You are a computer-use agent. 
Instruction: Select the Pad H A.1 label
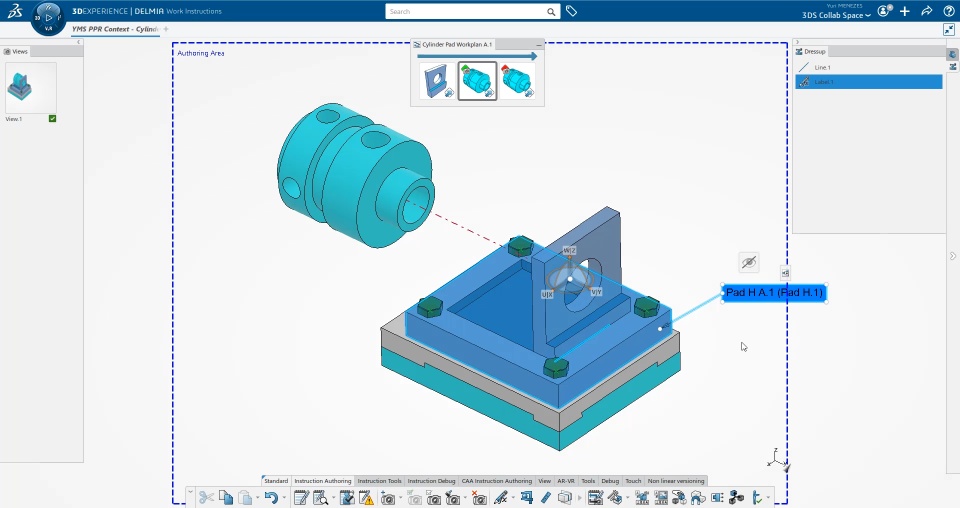774,293
